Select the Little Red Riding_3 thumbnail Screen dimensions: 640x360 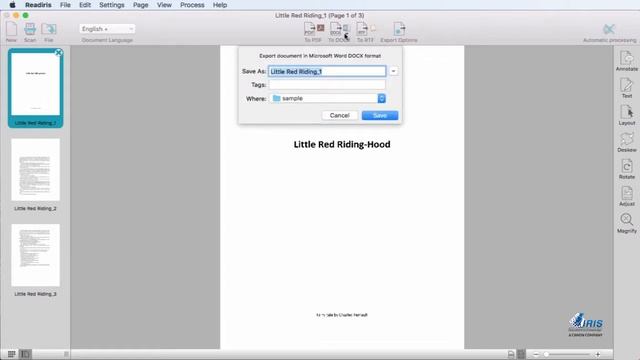[36, 255]
